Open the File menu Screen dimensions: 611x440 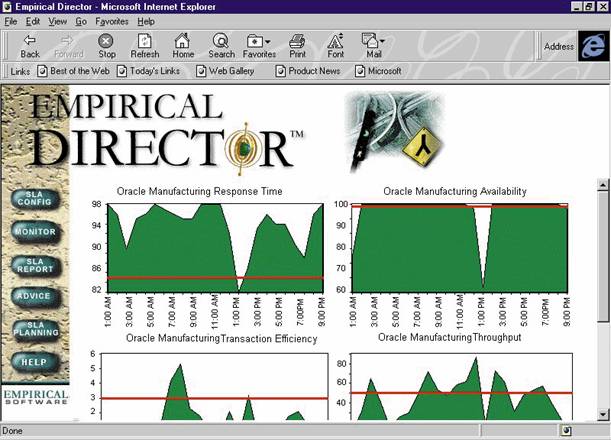coord(11,22)
